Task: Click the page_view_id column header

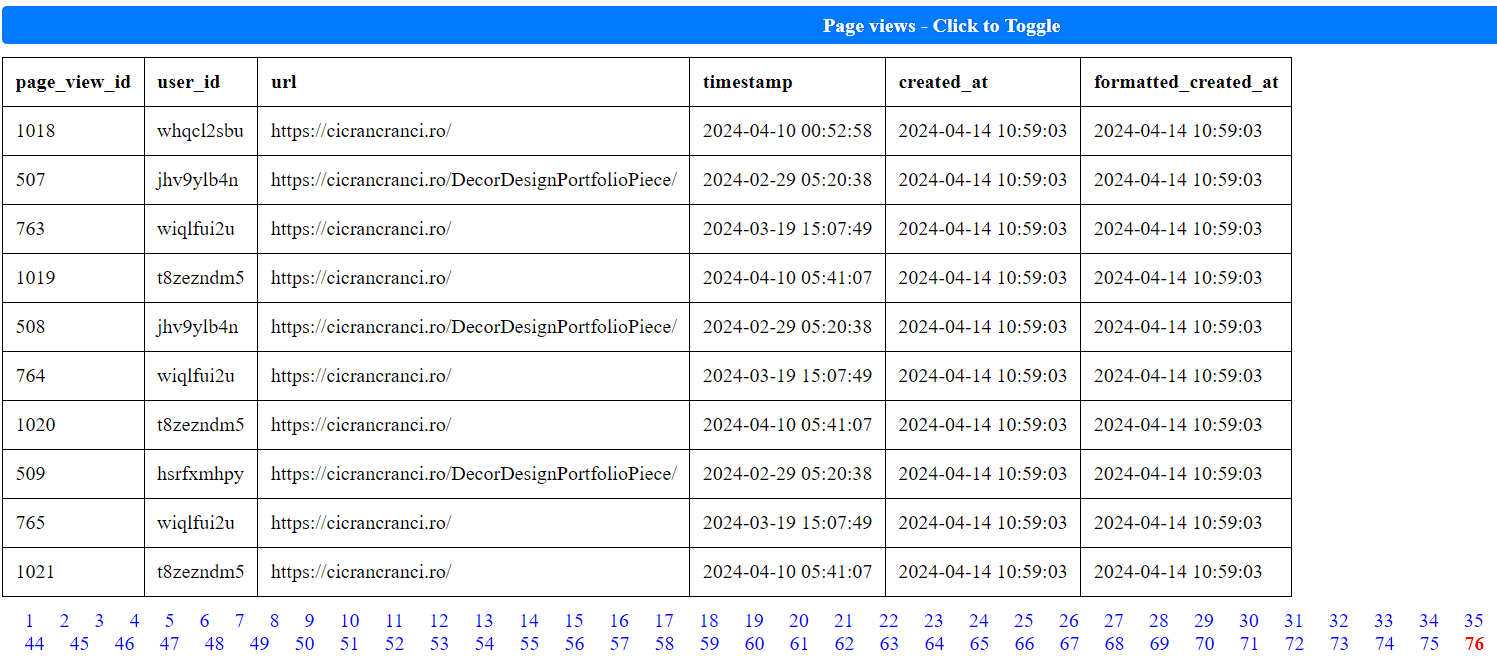Action: pos(73,82)
